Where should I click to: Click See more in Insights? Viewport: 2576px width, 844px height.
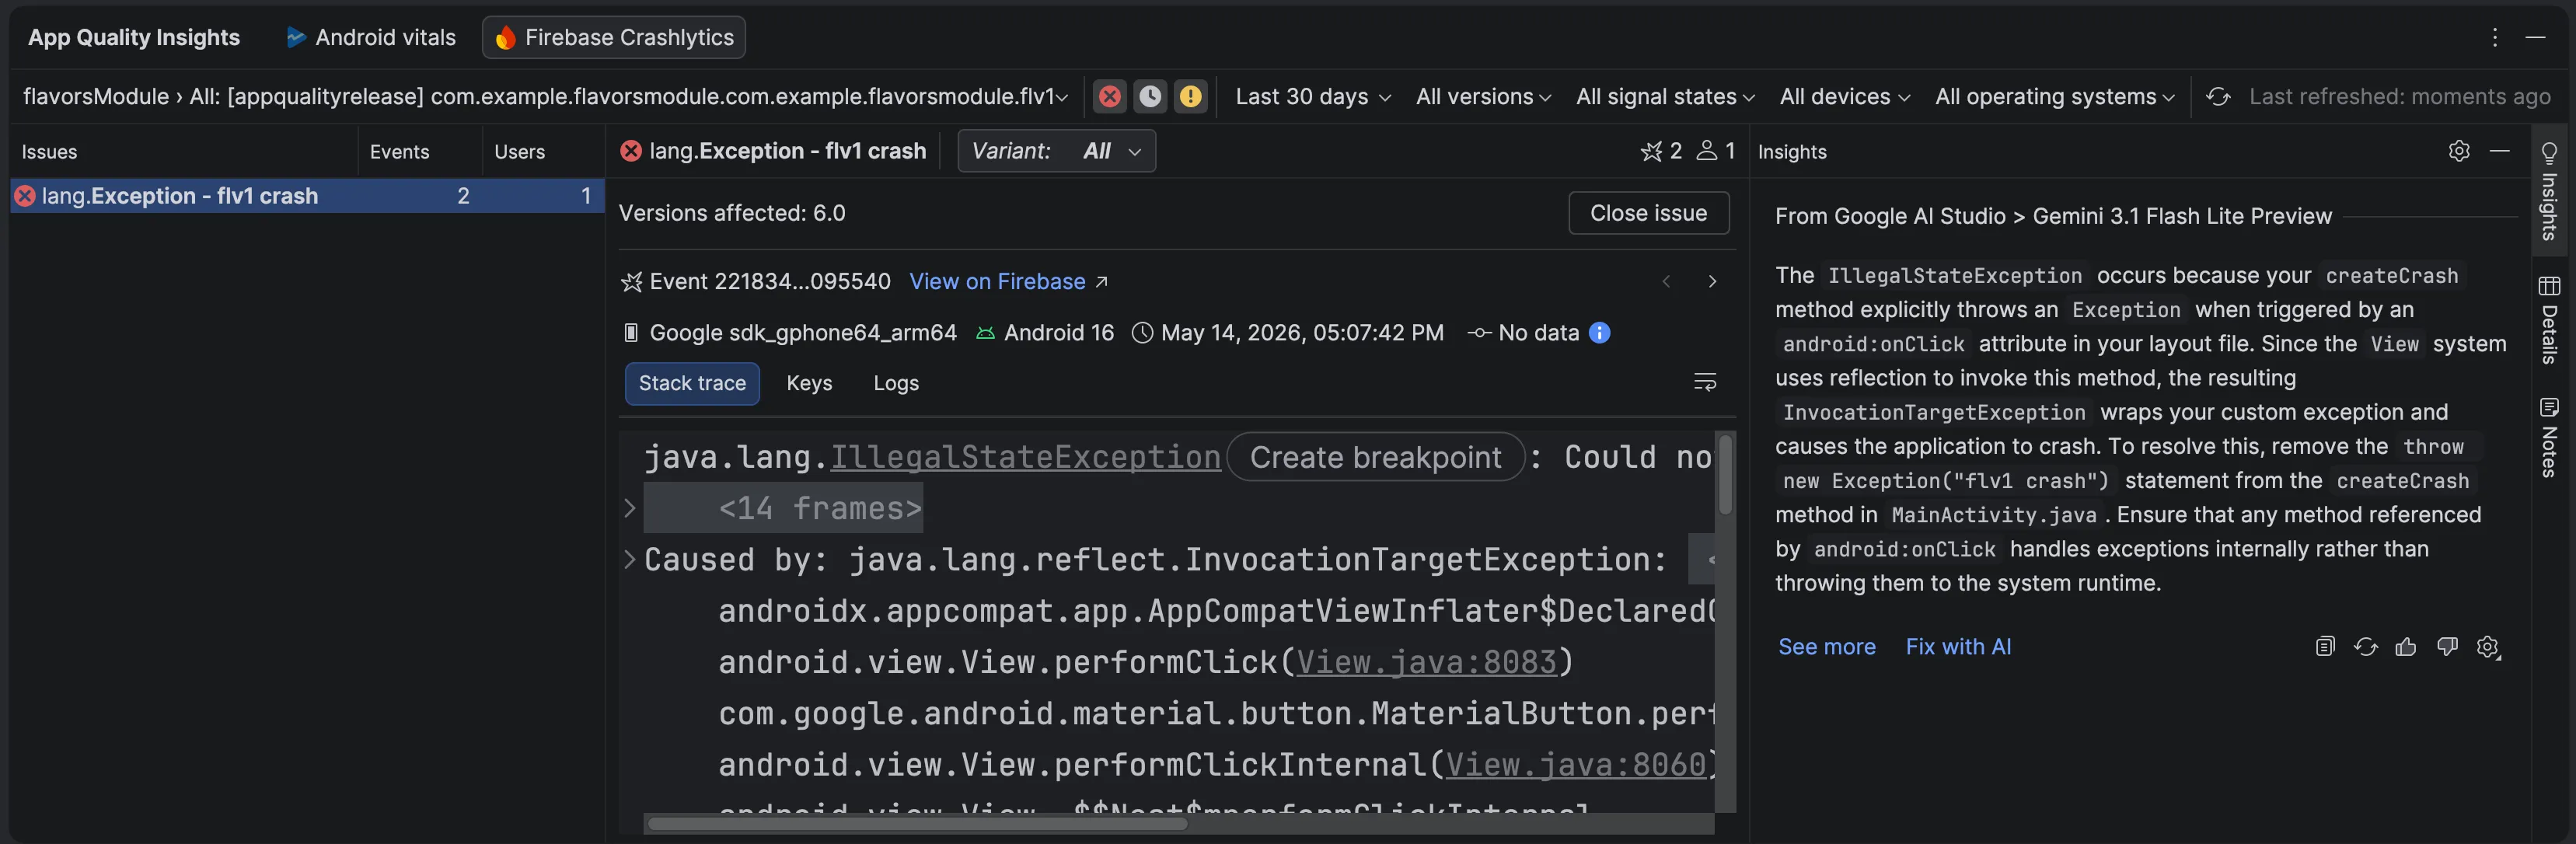(1827, 647)
